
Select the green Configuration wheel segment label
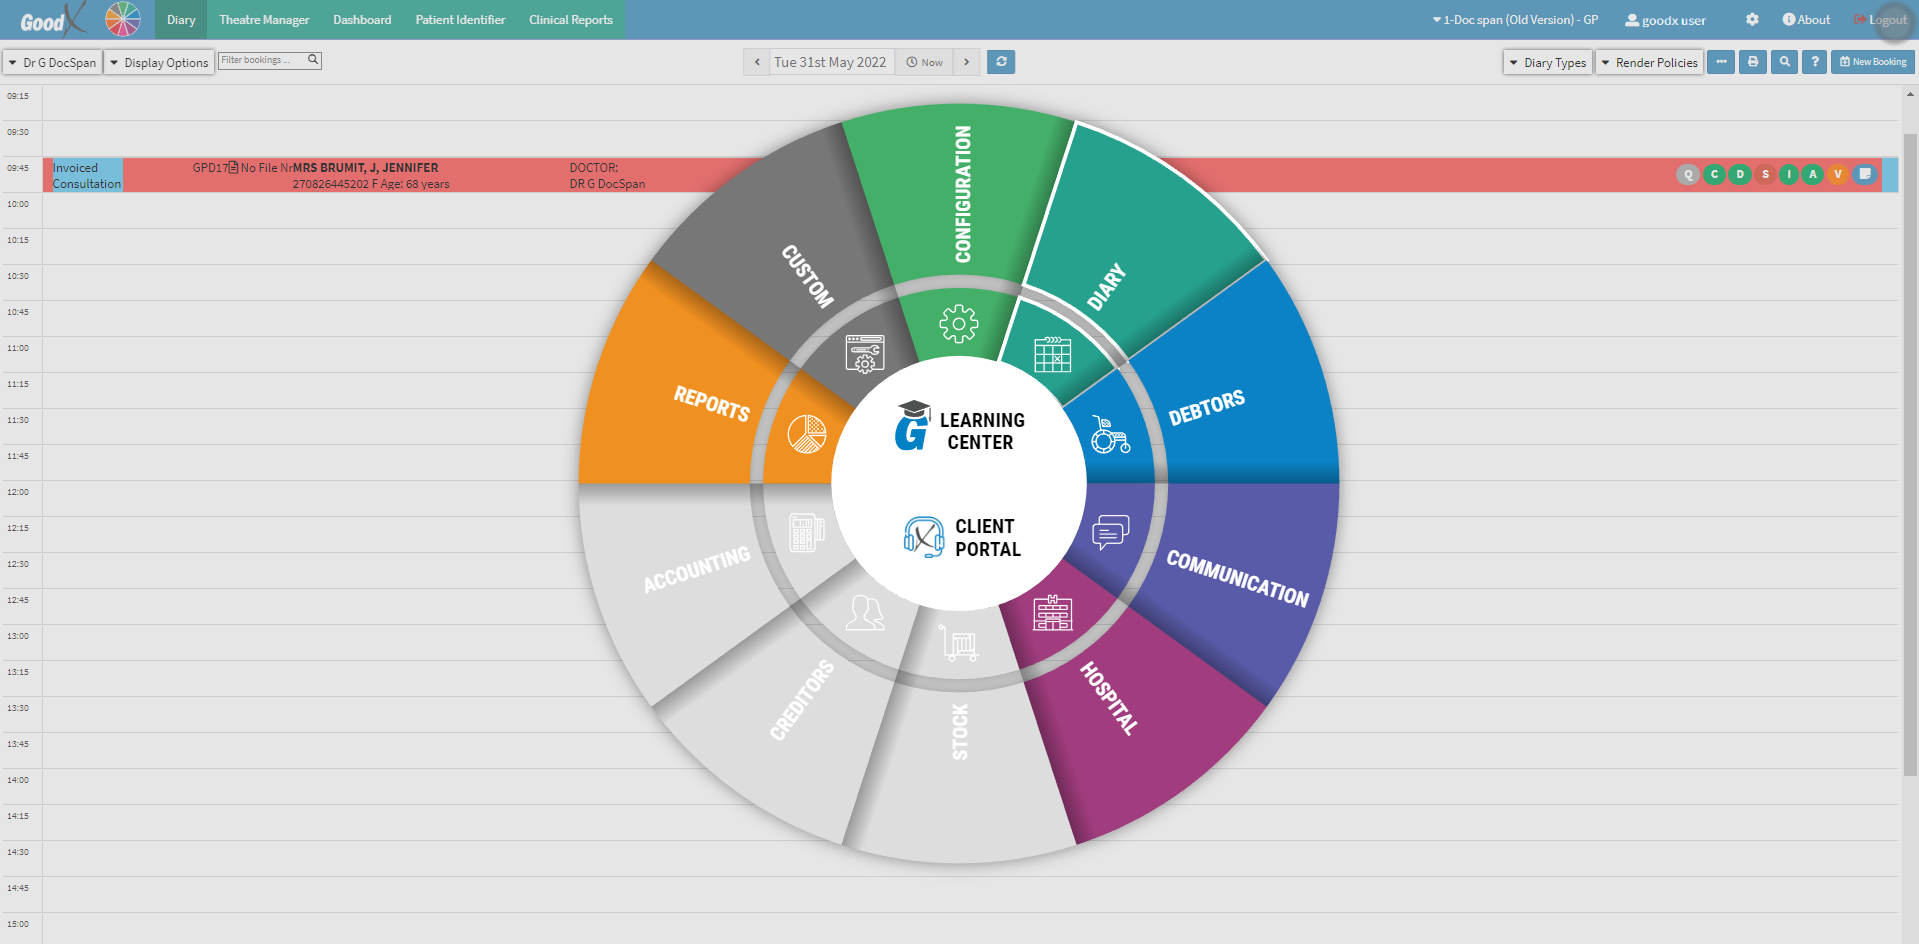(963, 194)
